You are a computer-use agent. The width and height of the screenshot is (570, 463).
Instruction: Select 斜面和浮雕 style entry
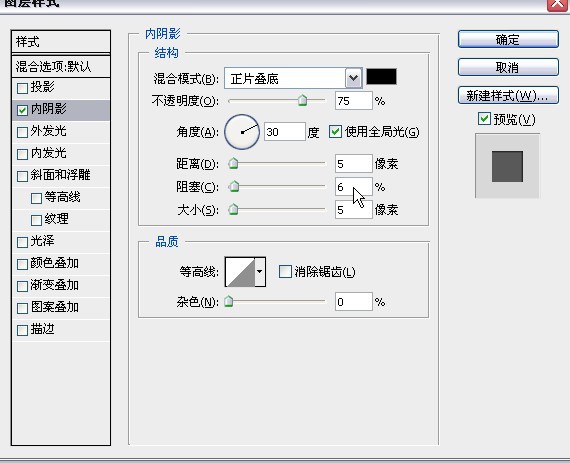pyautogui.click(x=61, y=176)
